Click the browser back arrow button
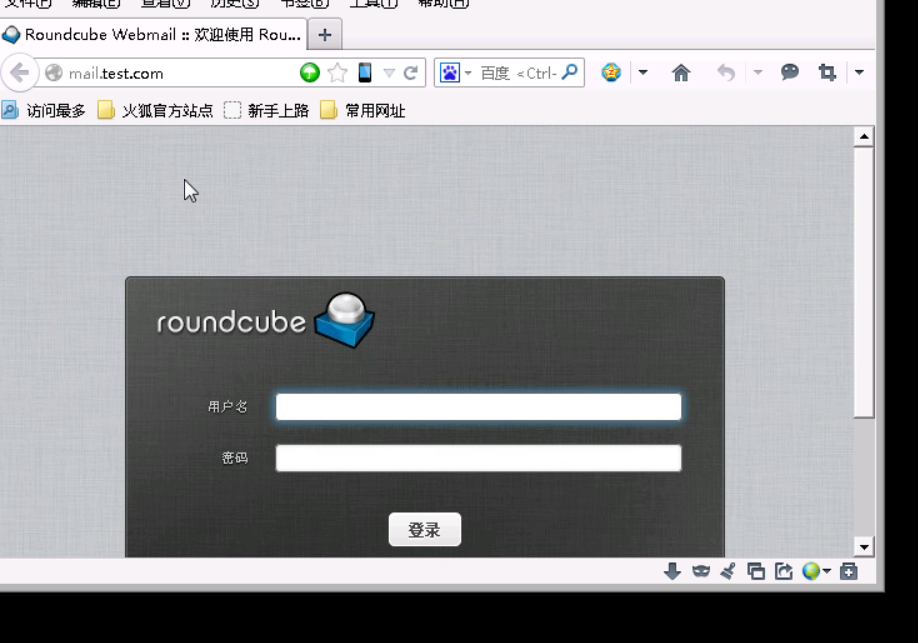The image size is (918, 643). (19, 73)
